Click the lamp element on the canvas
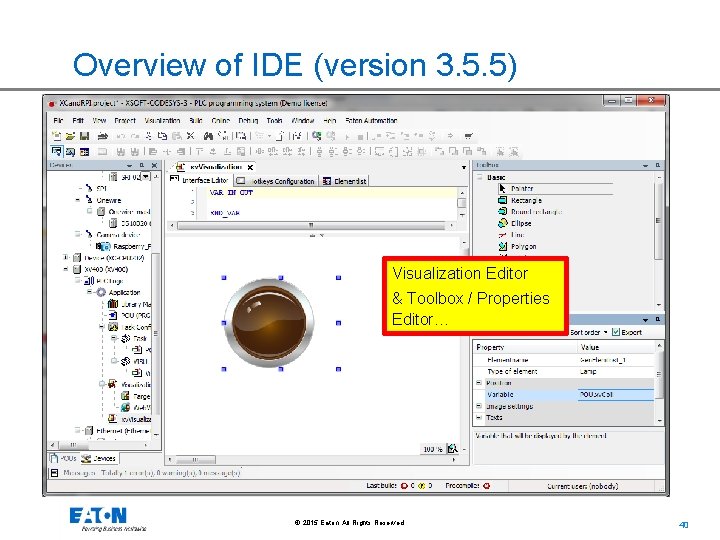This screenshot has height=540, width=720. point(269,323)
